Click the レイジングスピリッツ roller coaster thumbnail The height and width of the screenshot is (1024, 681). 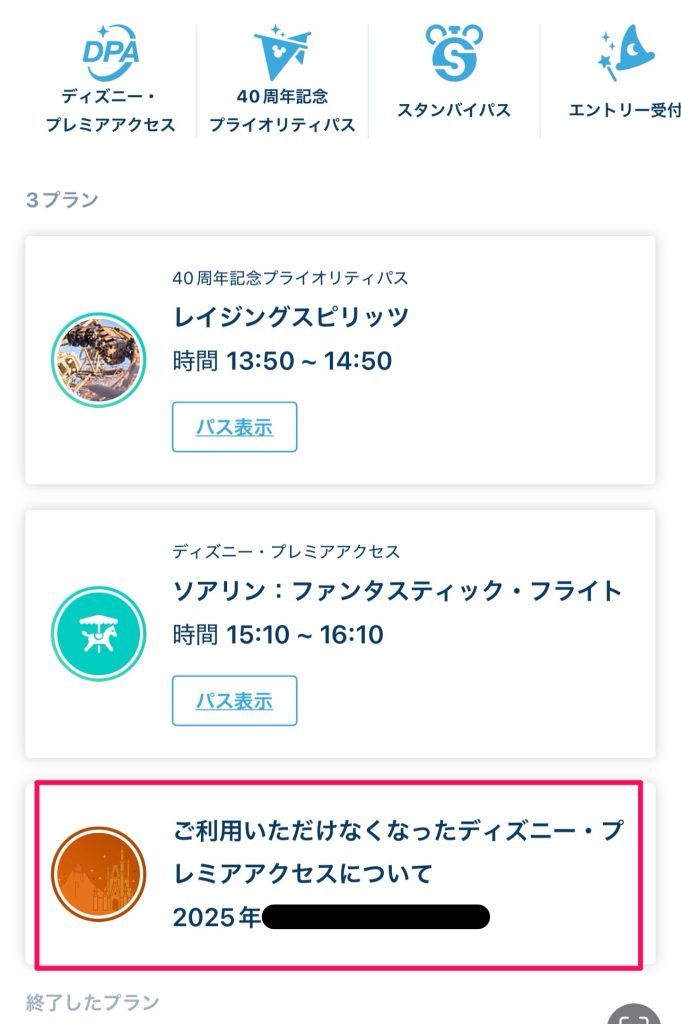click(99, 360)
